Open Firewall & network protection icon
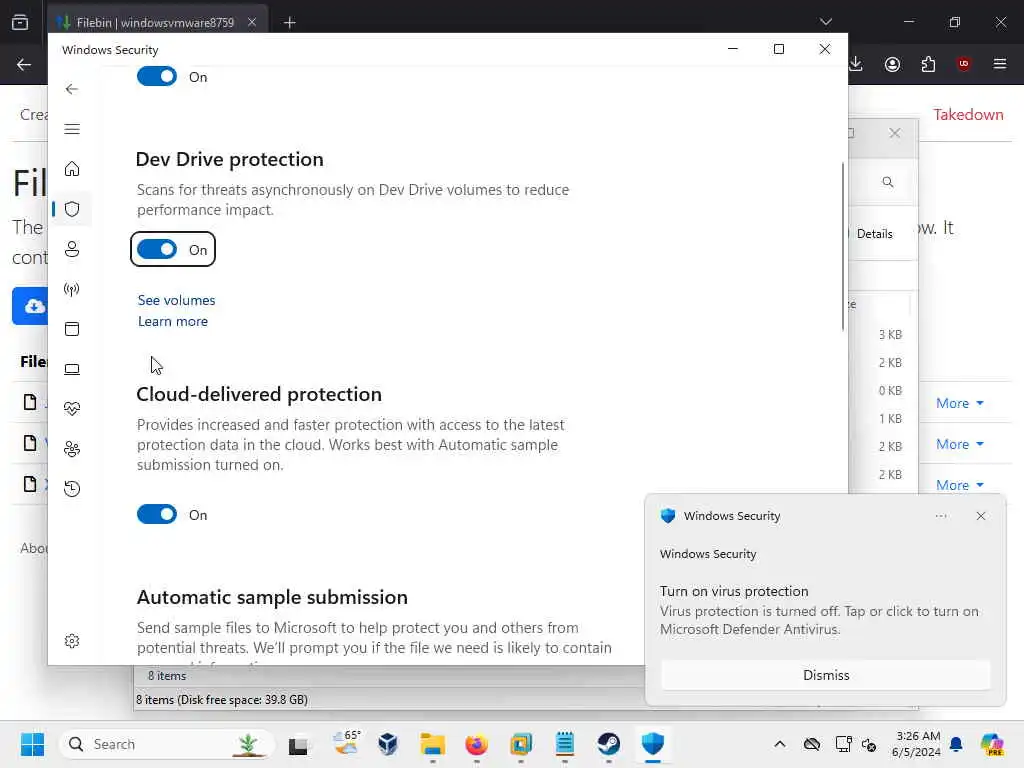The image size is (1024, 768). tap(72, 289)
